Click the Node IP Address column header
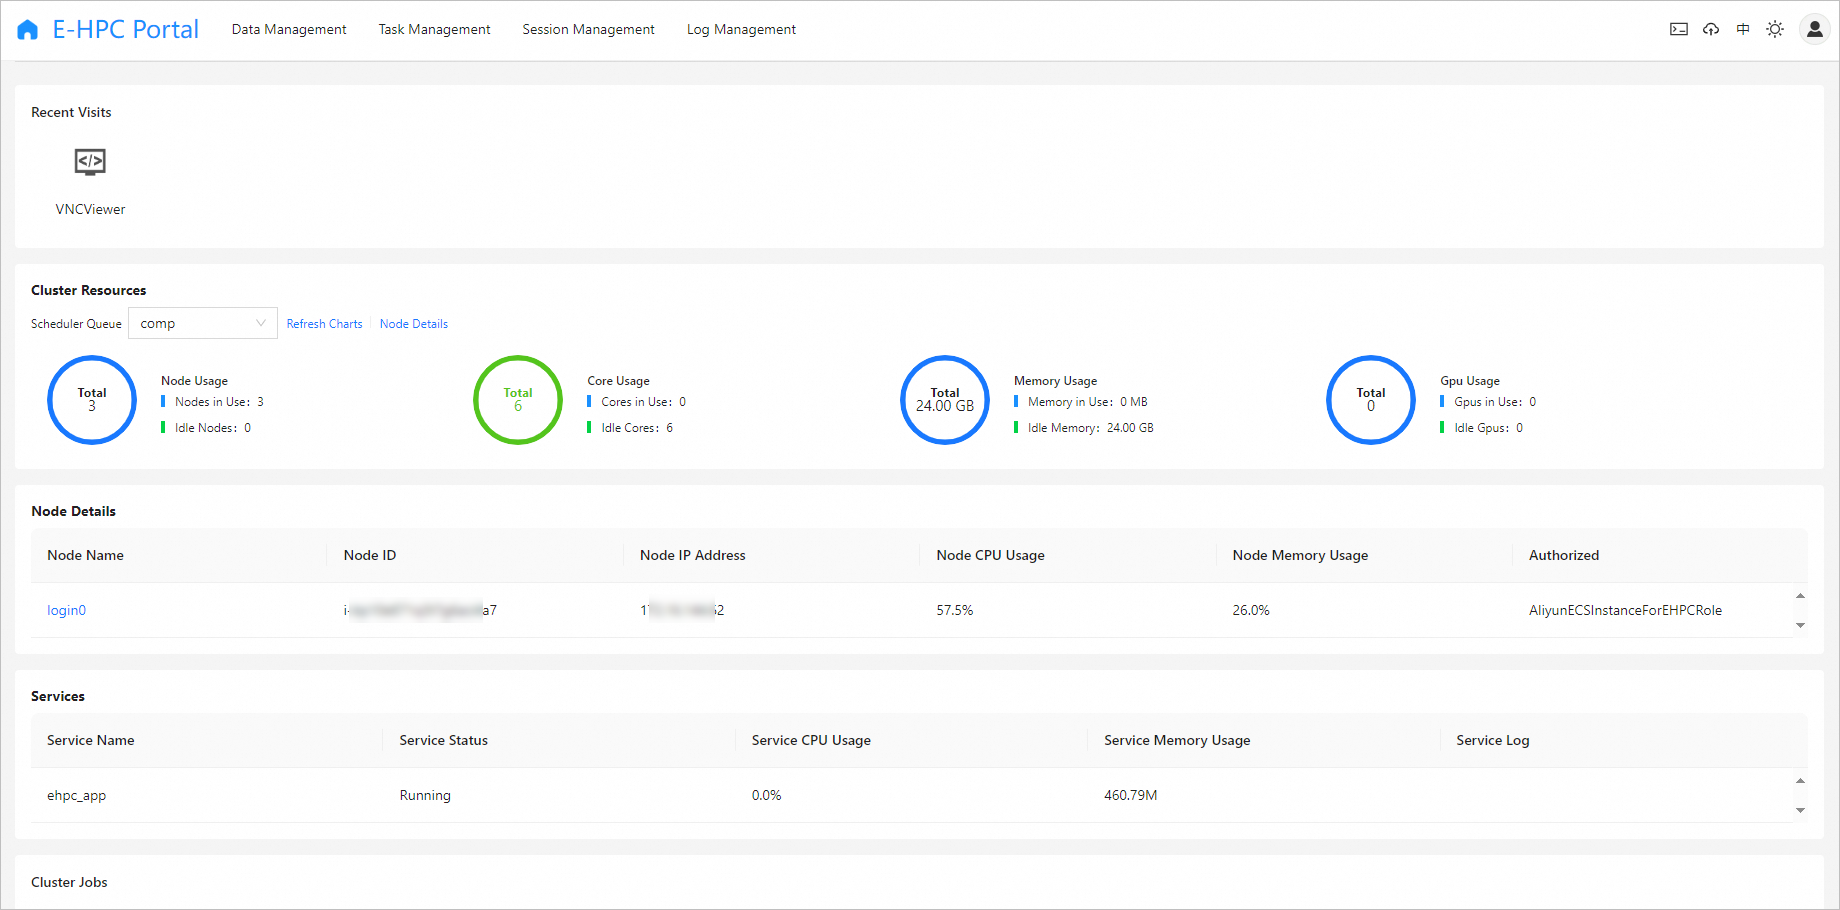This screenshot has width=1840, height=910. 693,555
